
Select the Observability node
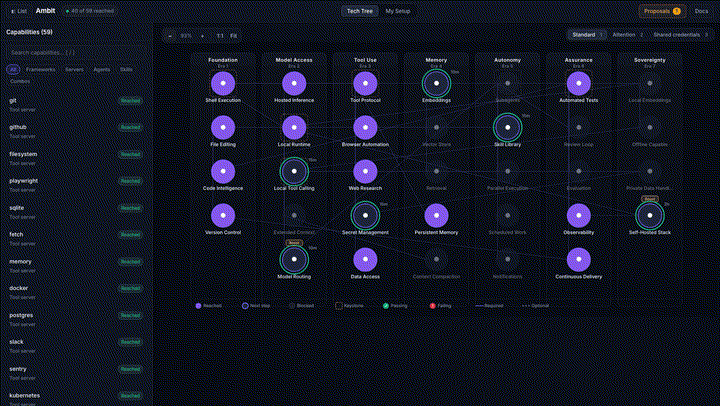579,215
